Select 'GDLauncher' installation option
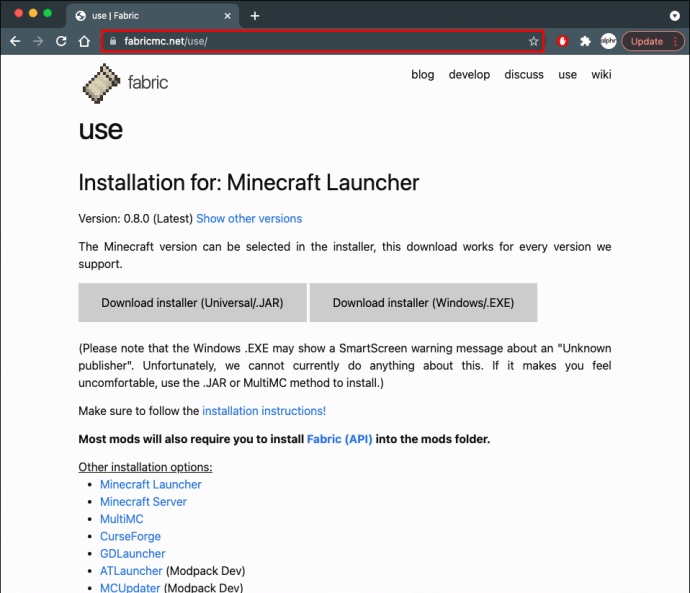Viewport: 690px width, 593px height. pos(132,553)
